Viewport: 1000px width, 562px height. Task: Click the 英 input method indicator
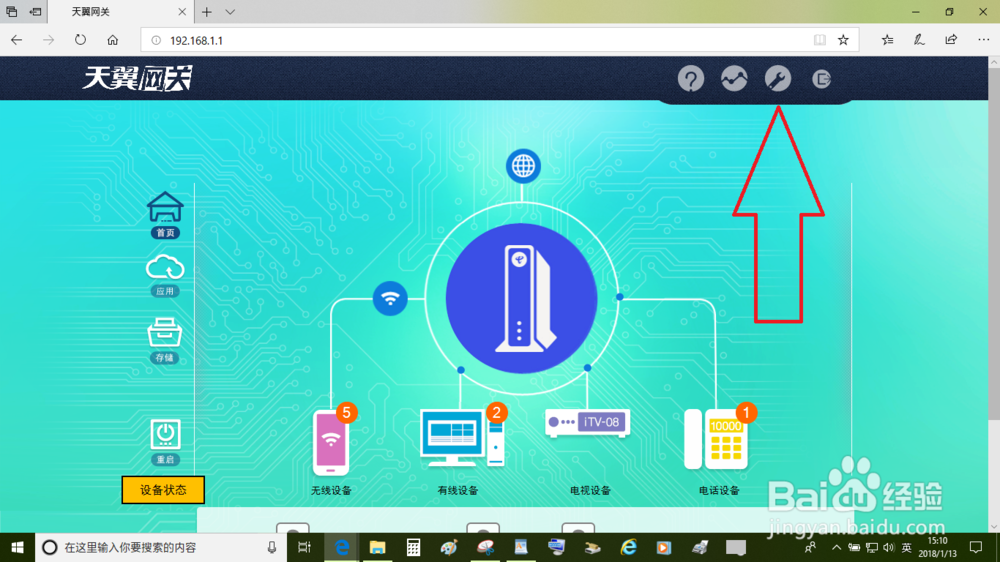[906, 547]
